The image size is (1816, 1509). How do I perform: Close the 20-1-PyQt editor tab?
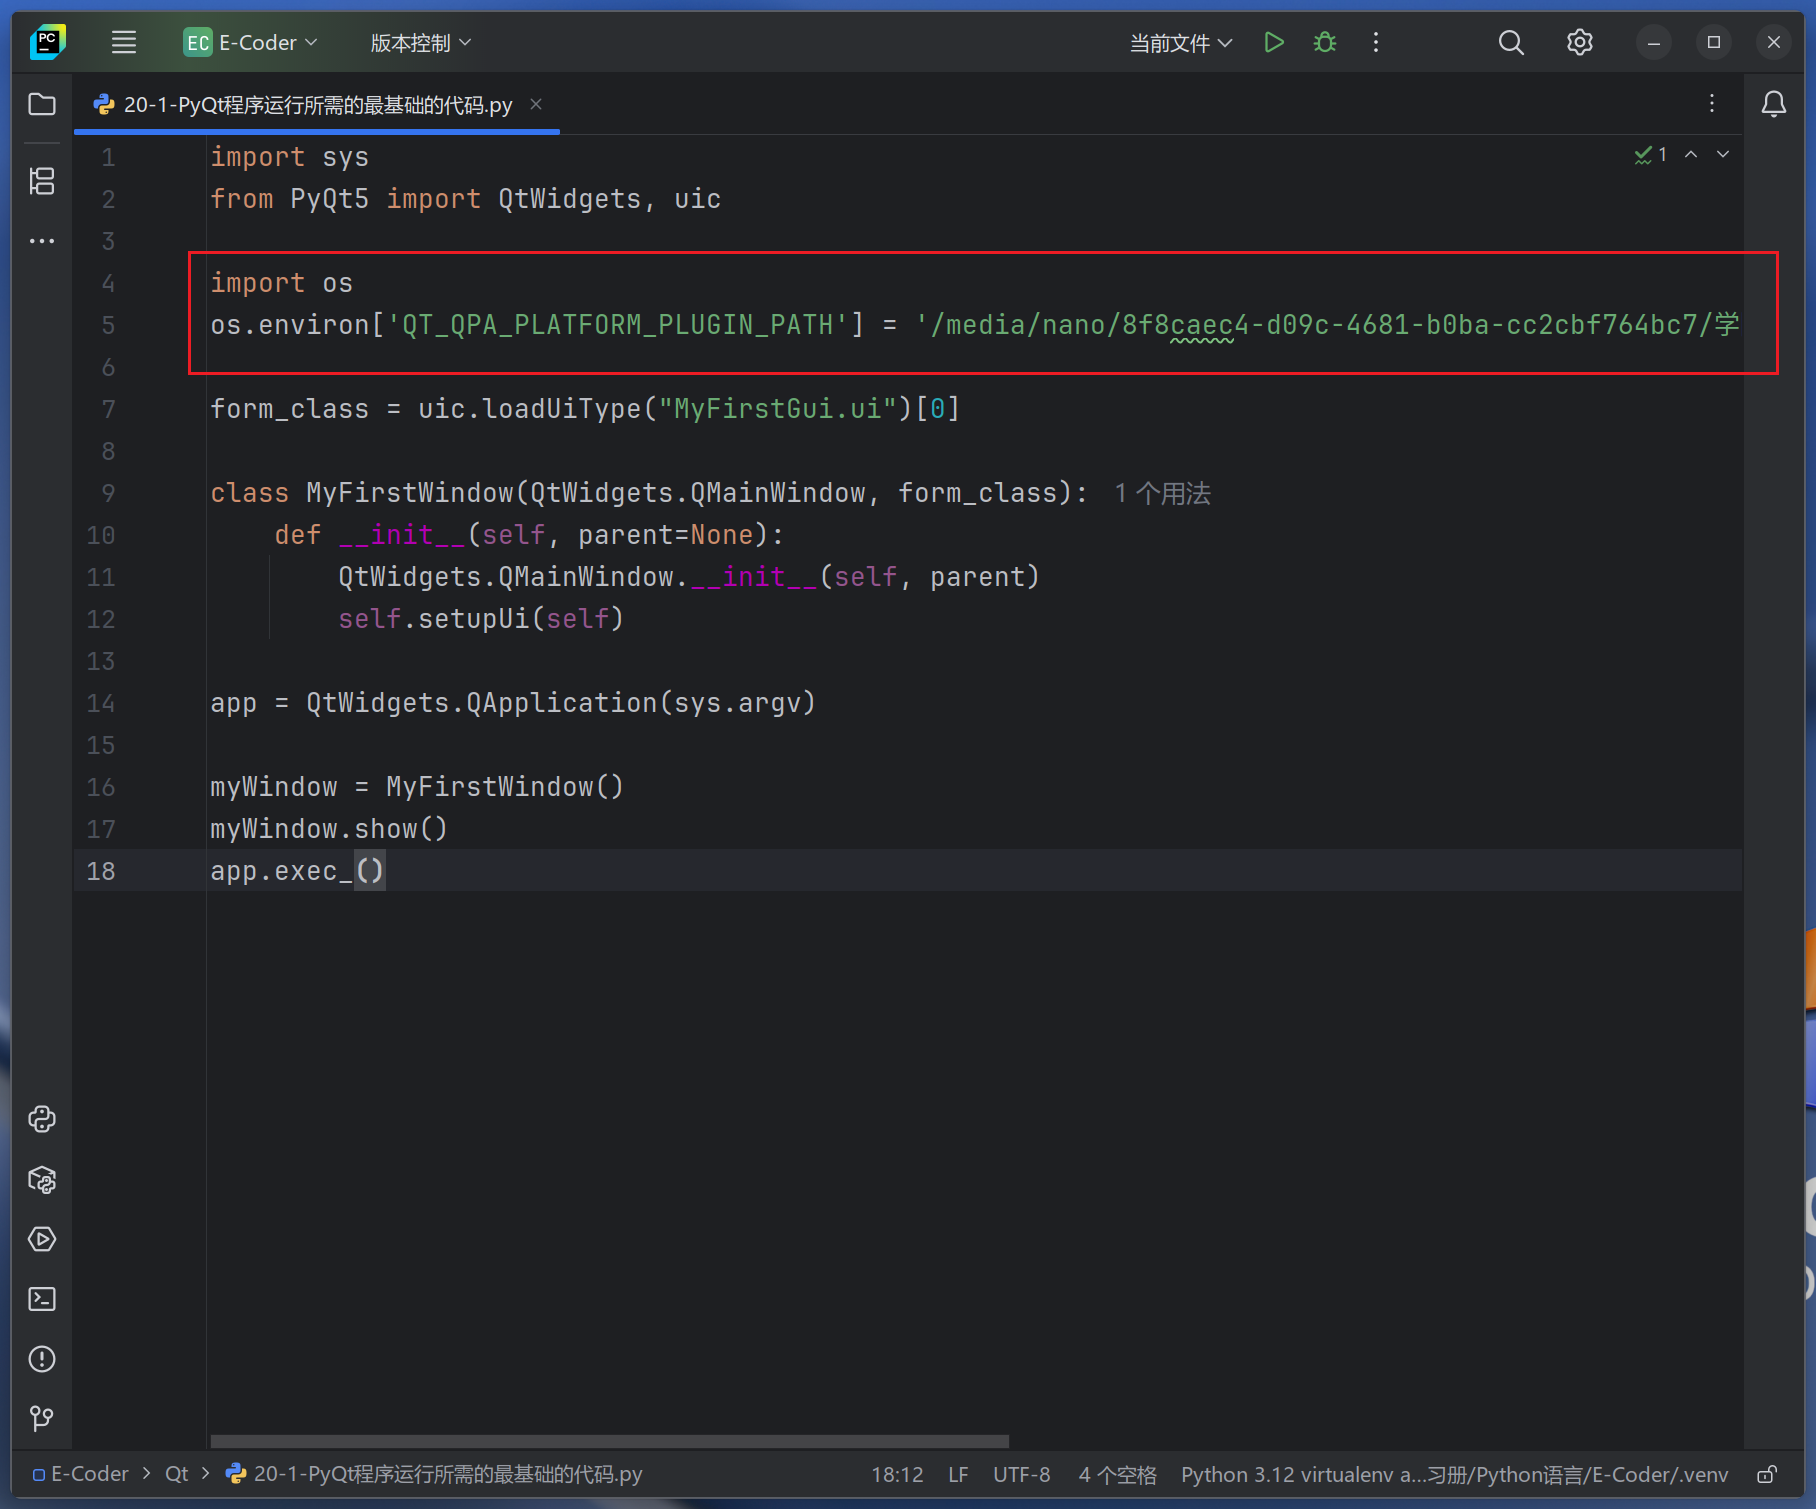[536, 104]
